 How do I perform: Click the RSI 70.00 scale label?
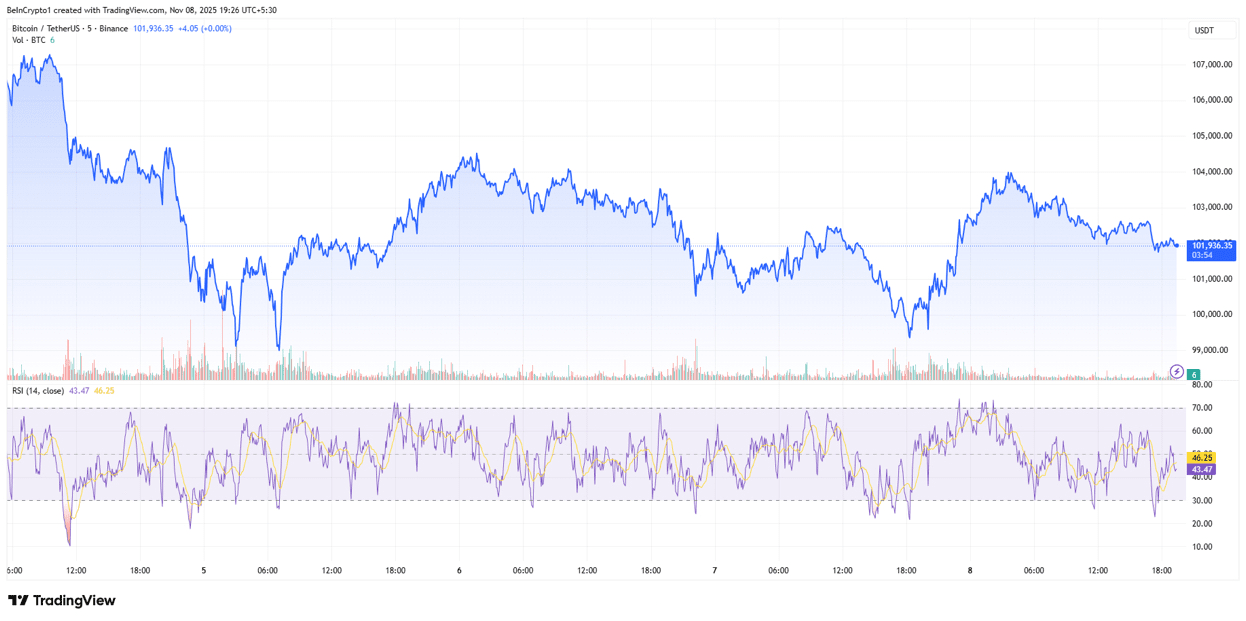point(1202,408)
